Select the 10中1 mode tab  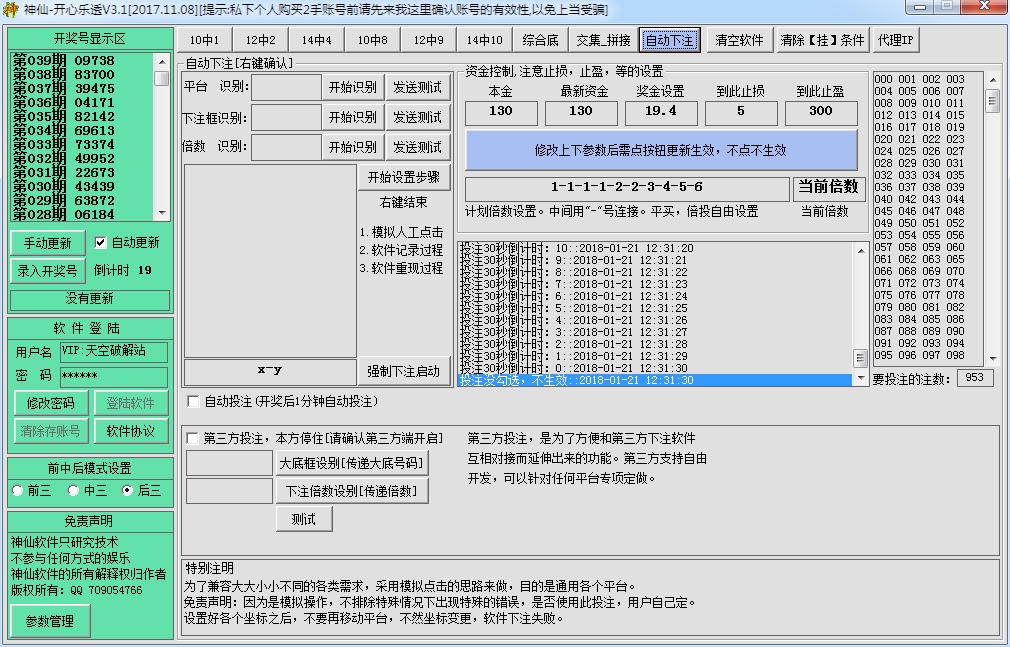205,41
